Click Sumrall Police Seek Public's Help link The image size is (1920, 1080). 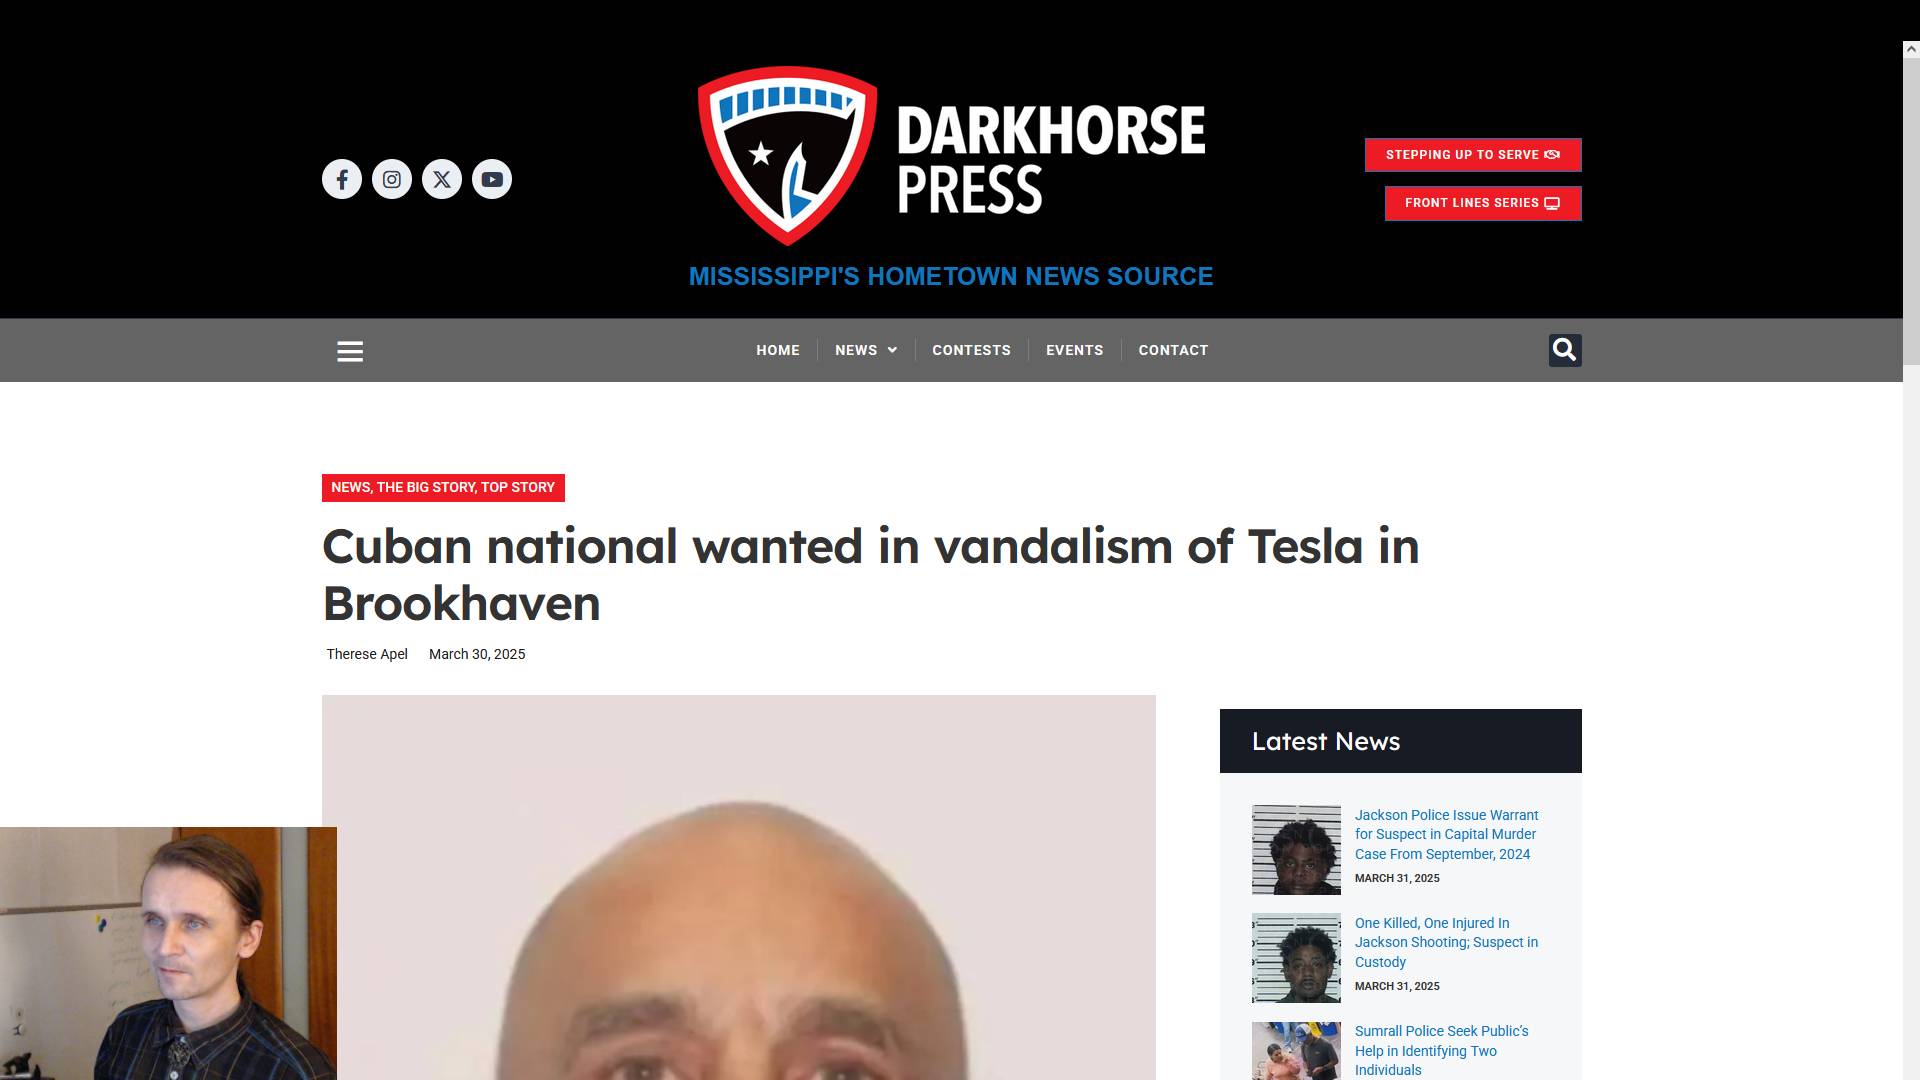pos(1441,1050)
